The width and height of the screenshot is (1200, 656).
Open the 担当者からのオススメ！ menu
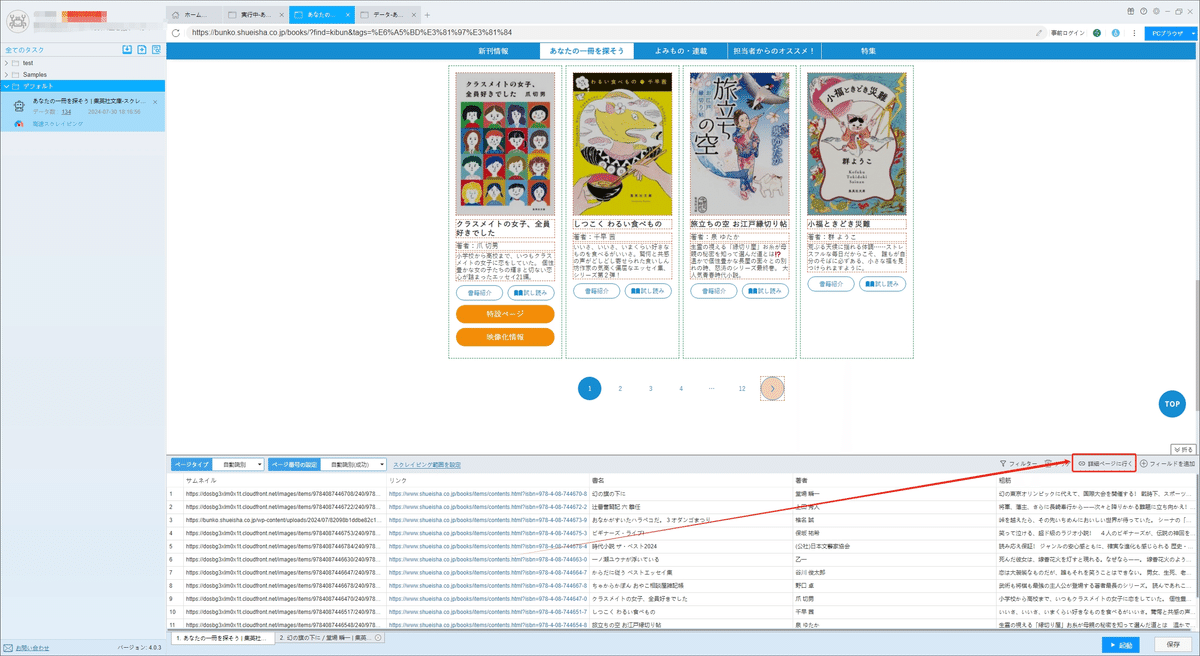pos(775,51)
